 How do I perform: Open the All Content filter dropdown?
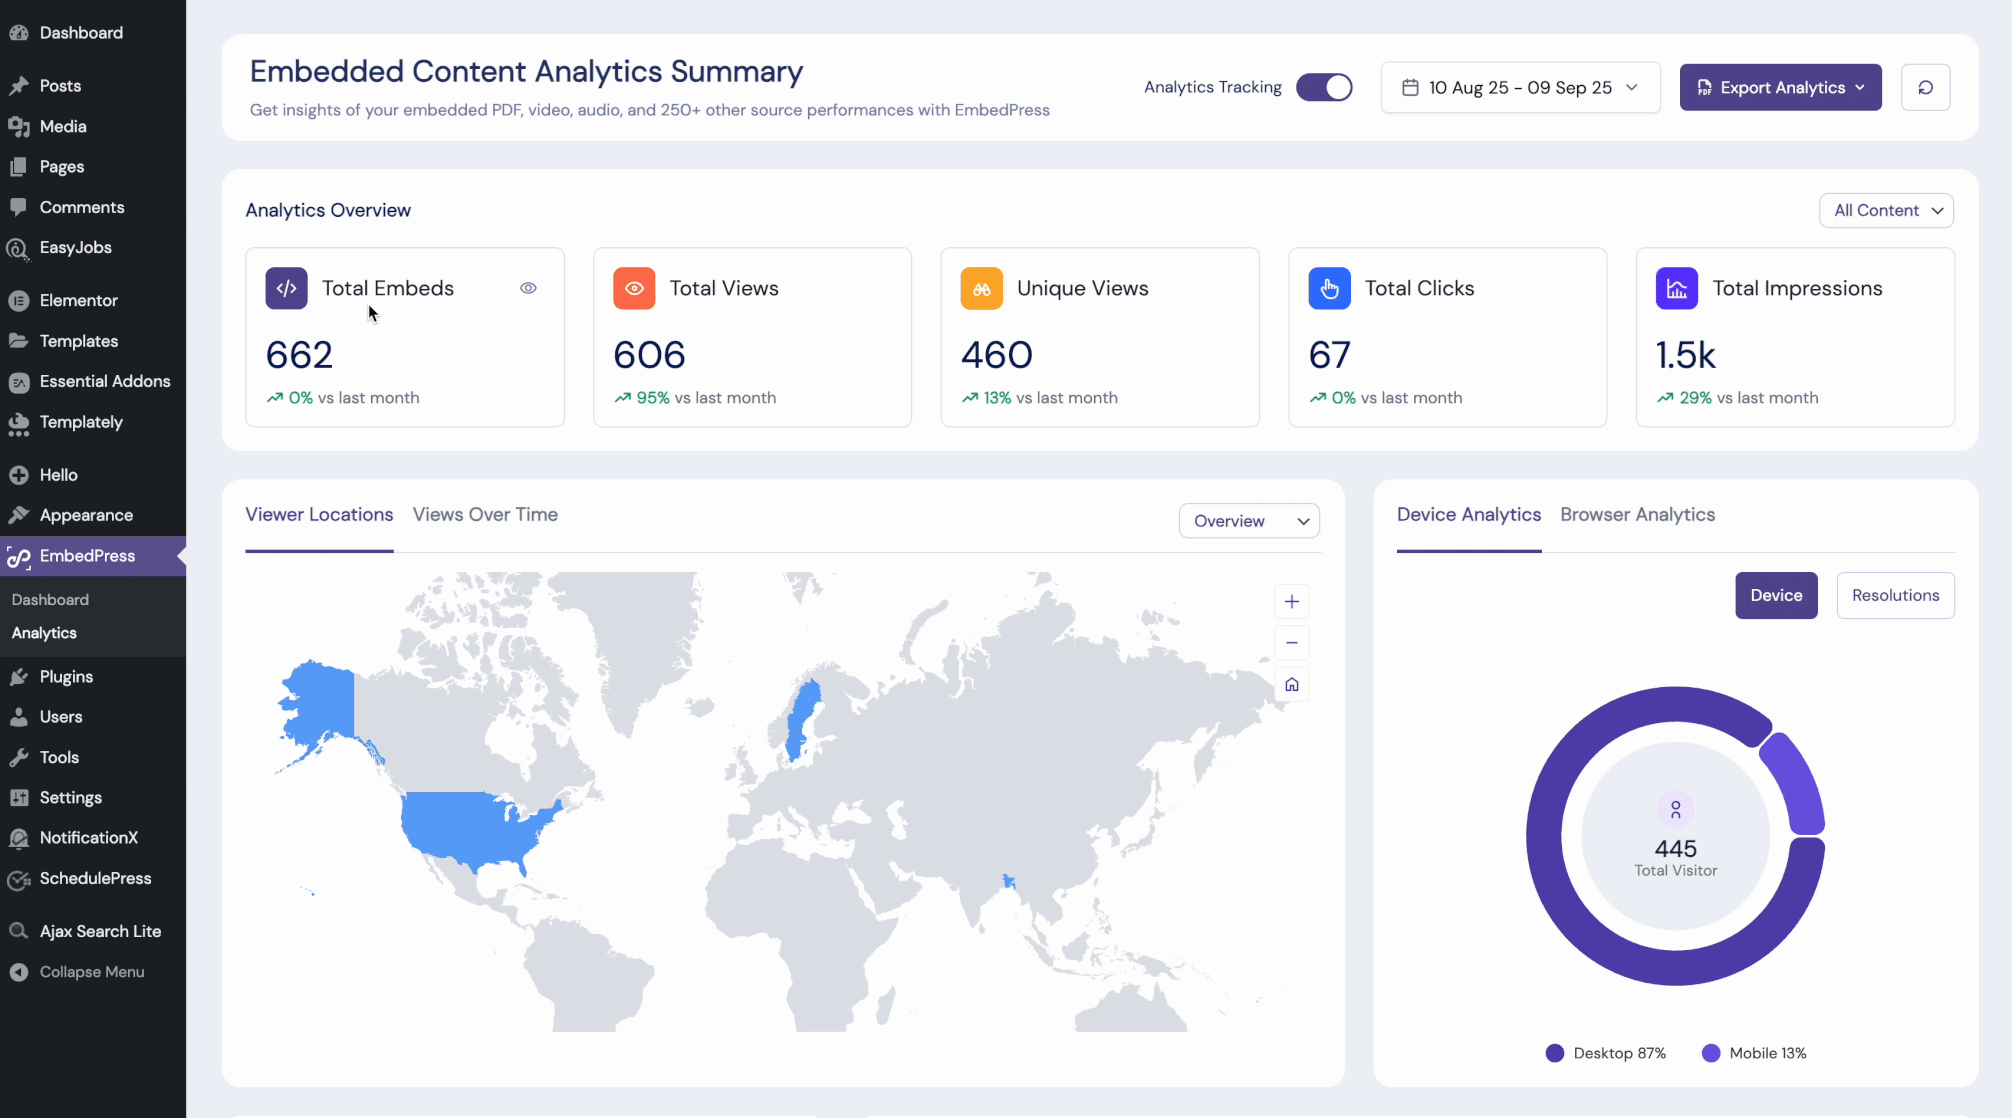click(1886, 210)
